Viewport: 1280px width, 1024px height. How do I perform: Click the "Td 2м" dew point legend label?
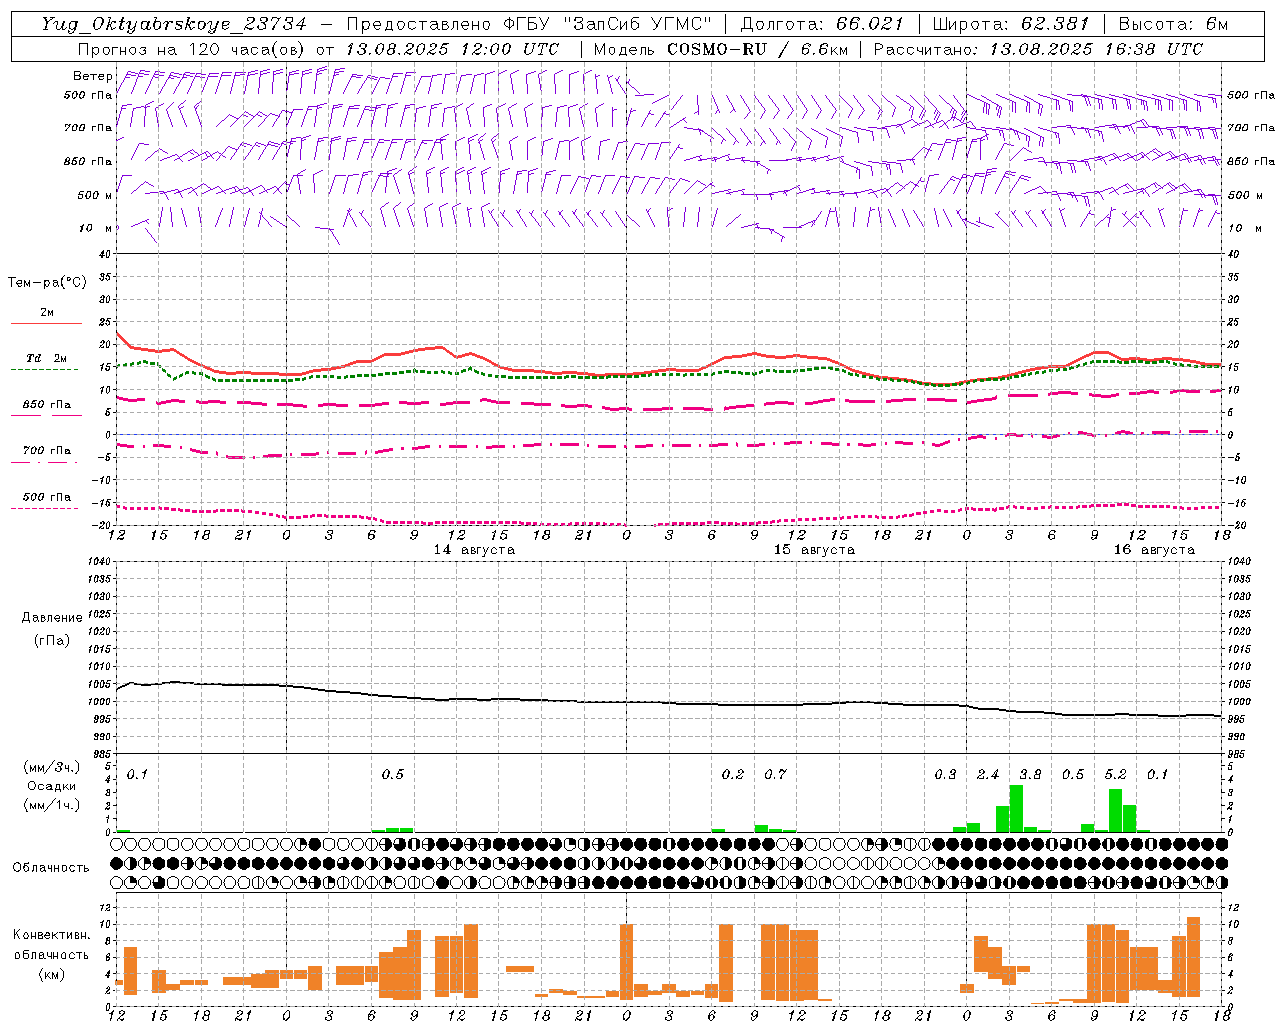46,358
